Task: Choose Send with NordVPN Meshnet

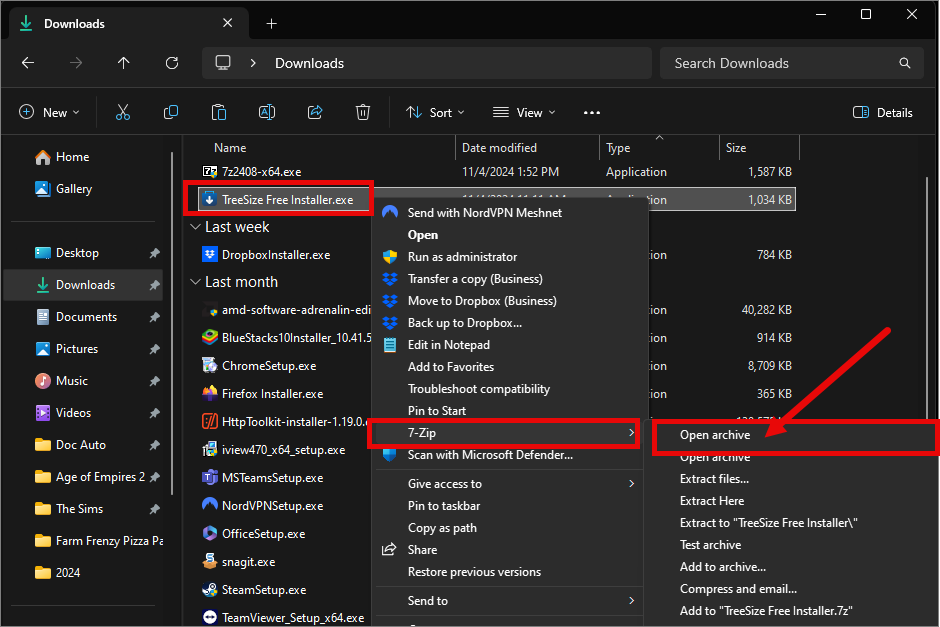Action: click(x=508, y=213)
